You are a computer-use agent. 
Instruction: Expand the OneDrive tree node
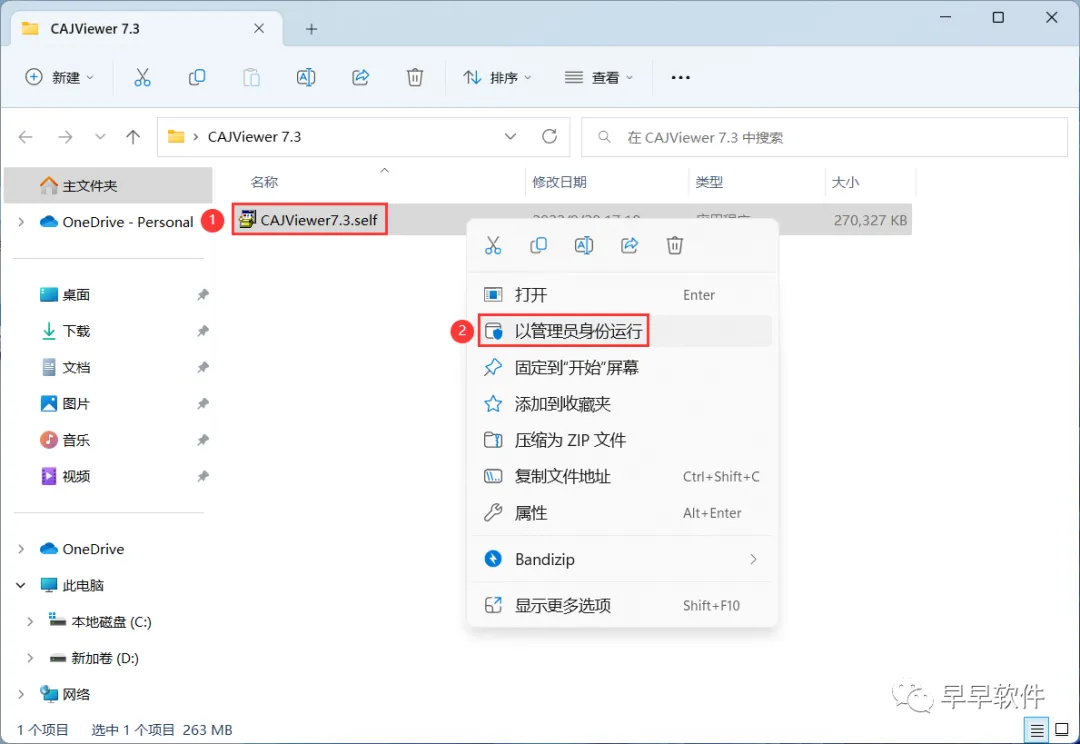click(x=21, y=549)
